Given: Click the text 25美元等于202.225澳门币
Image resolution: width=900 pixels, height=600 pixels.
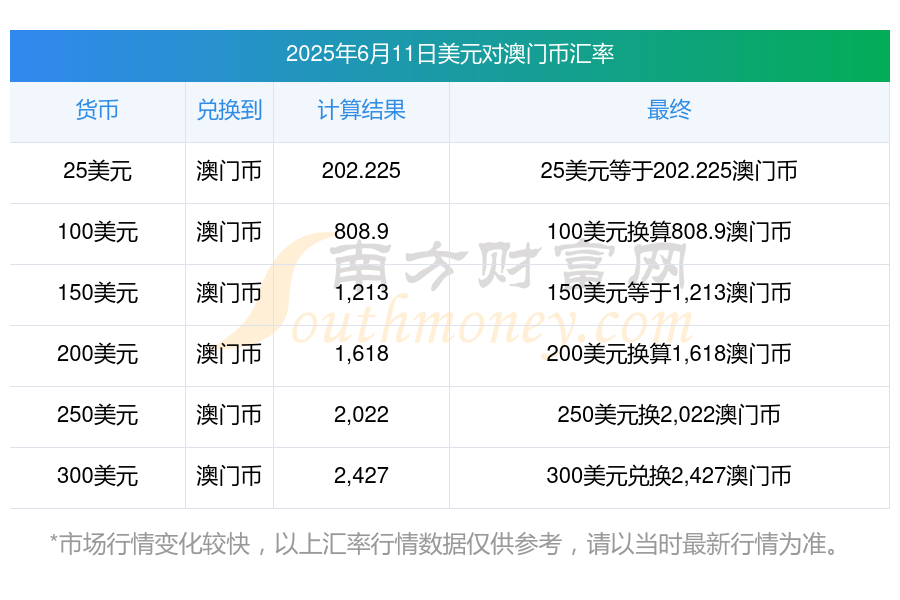Looking at the screenshot, I should tap(669, 171).
